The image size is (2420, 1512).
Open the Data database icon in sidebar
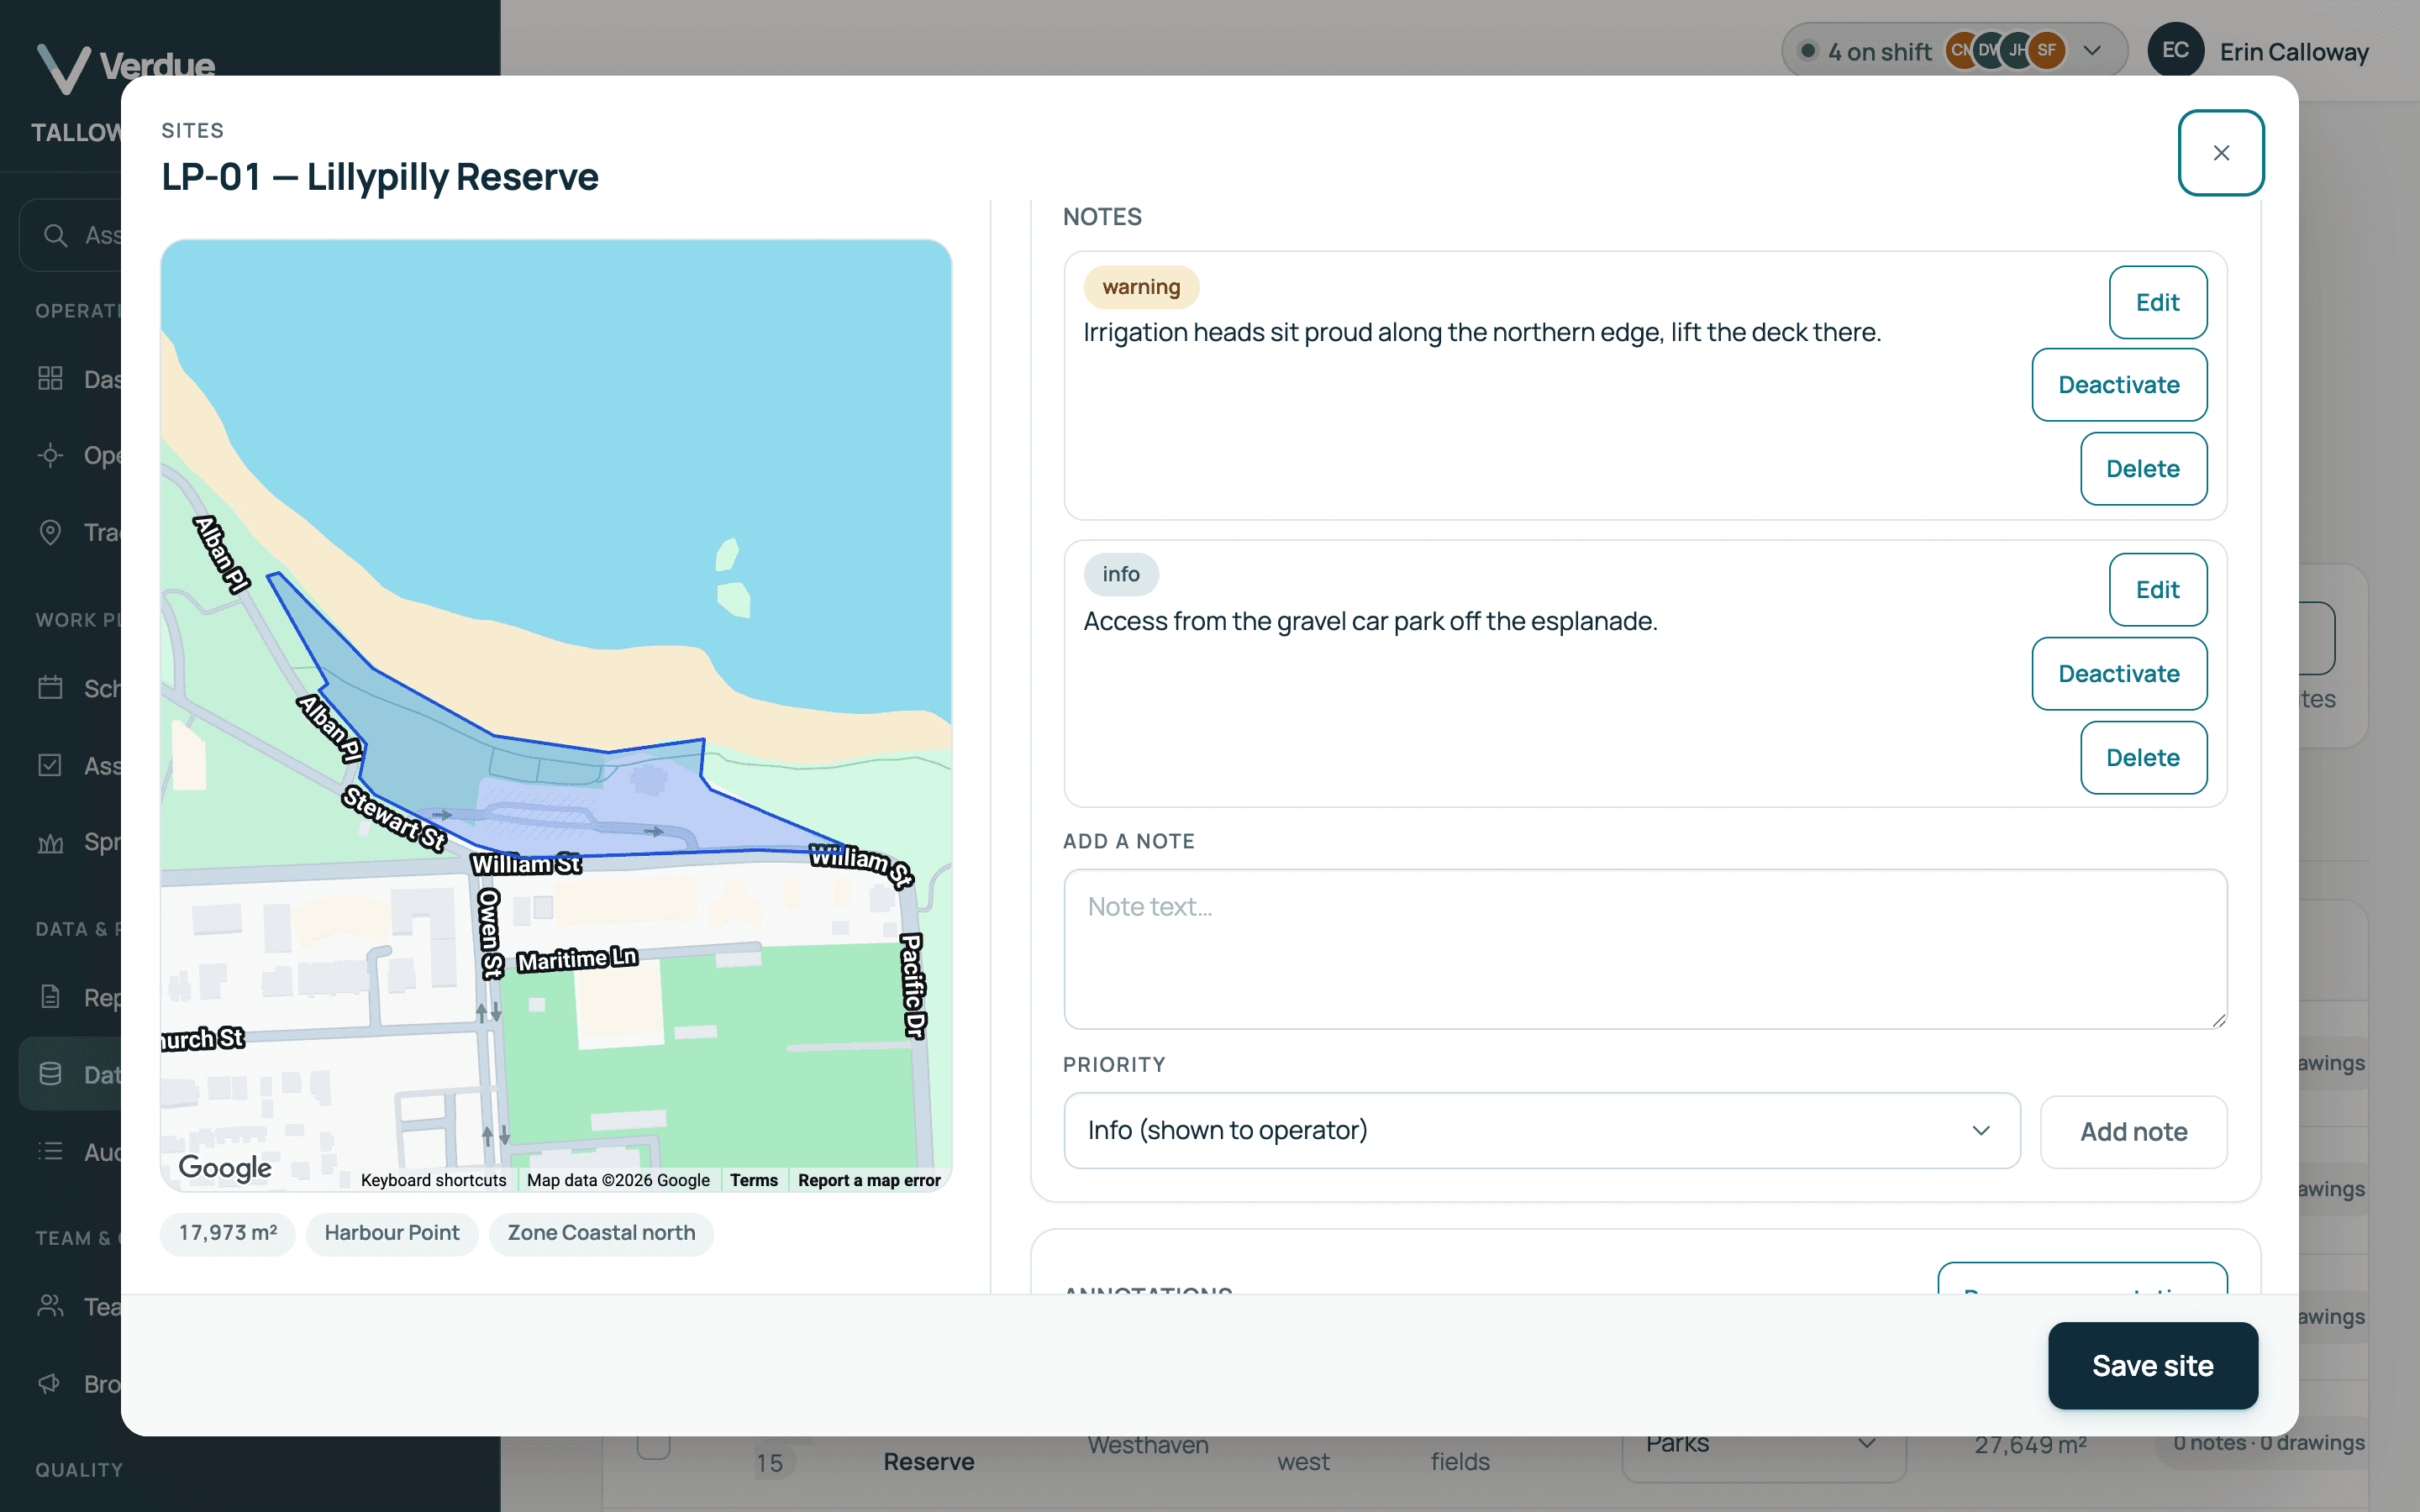(x=50, y=1074)
